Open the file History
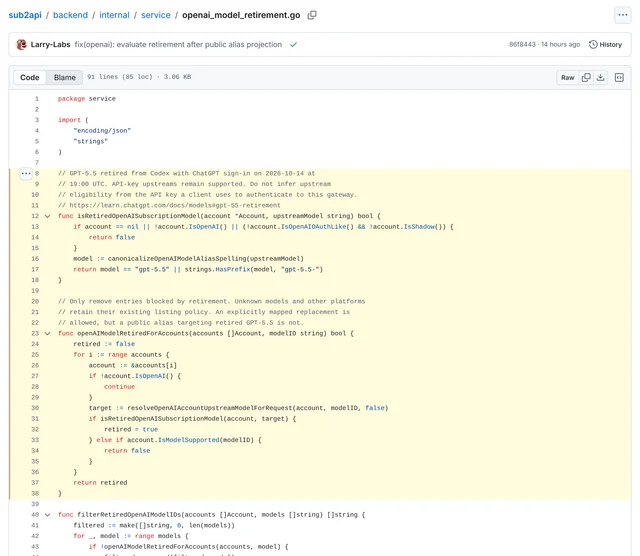 click(x=605, y=44)
